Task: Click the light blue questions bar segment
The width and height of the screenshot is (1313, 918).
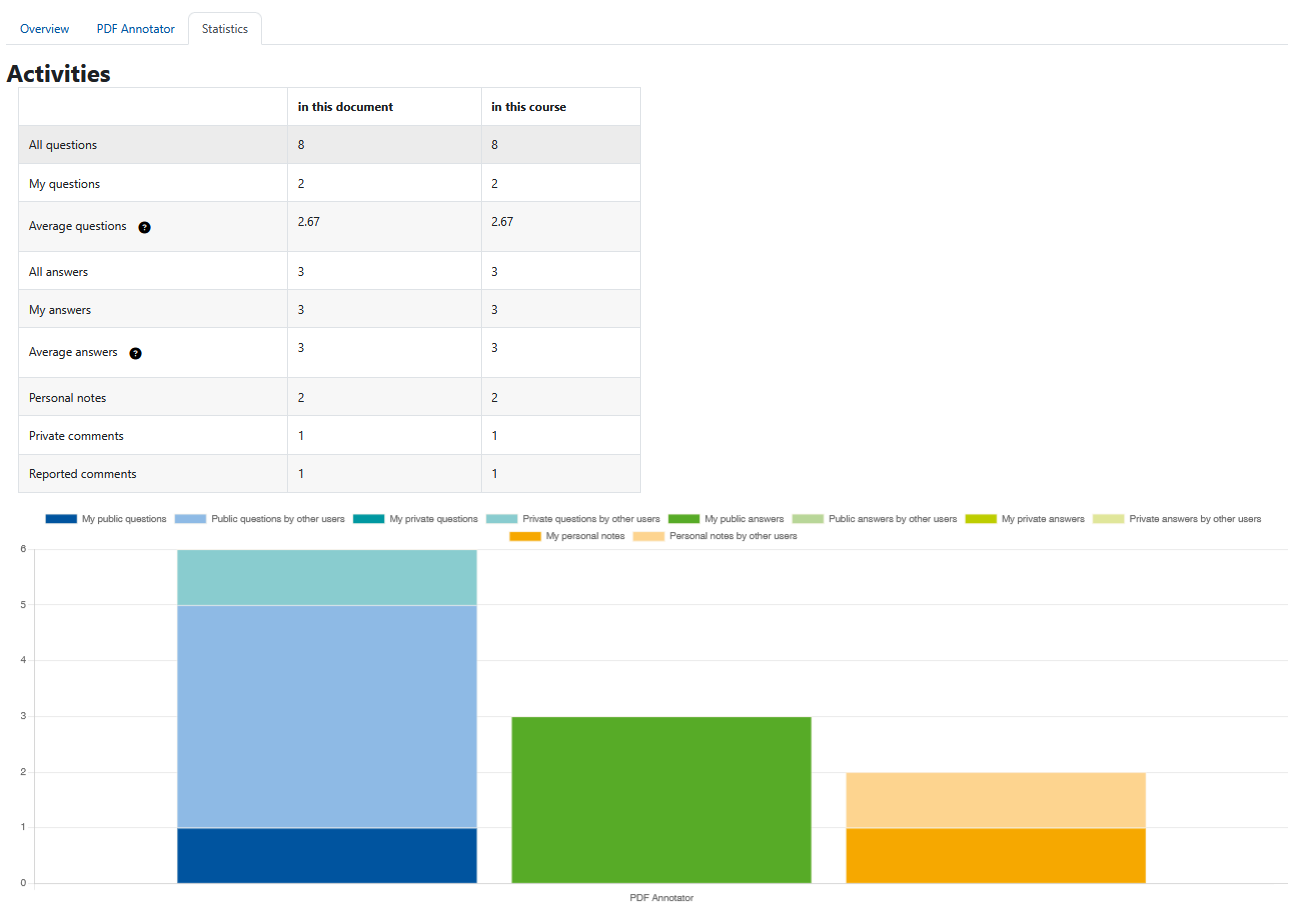Action: (x=327, y=715)
